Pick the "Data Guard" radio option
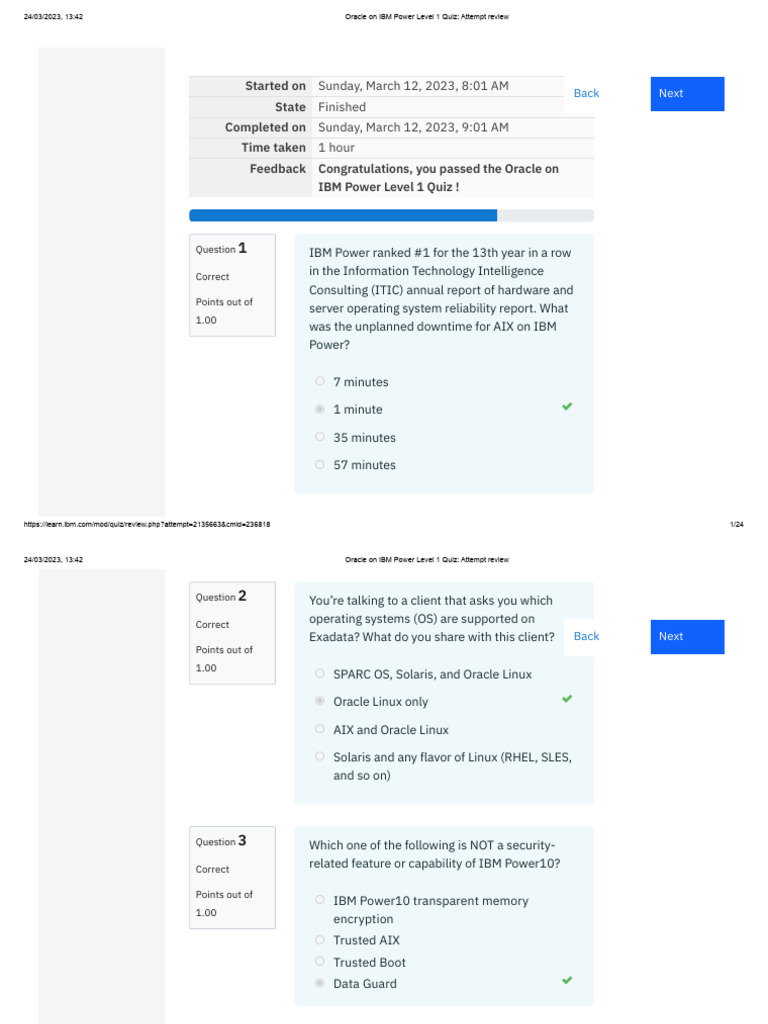Viewport: 768px width, 1024px height. pyautogui.click(x=320, y=984)
